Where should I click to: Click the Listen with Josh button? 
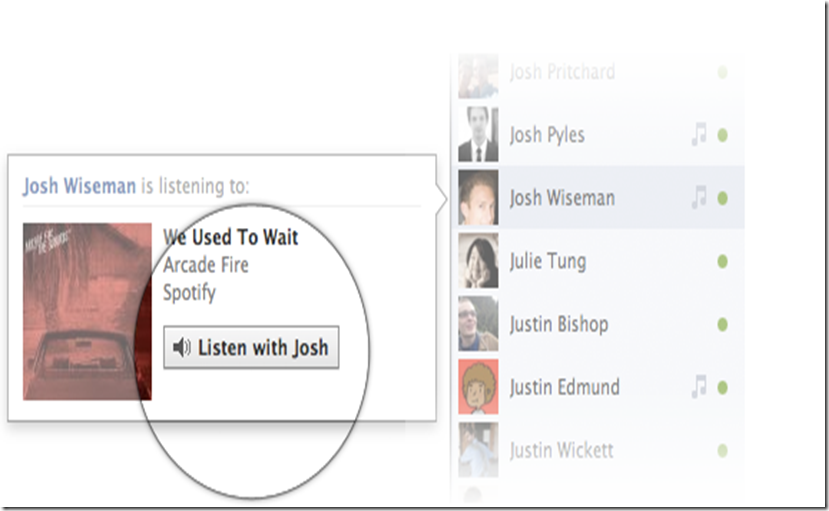click(x=251, y=347)
